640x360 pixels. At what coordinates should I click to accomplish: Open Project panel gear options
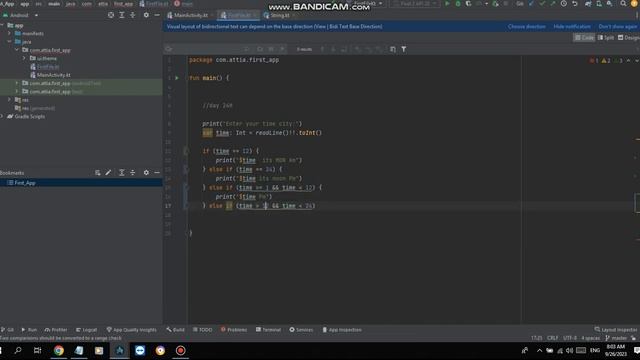(146, 15)
